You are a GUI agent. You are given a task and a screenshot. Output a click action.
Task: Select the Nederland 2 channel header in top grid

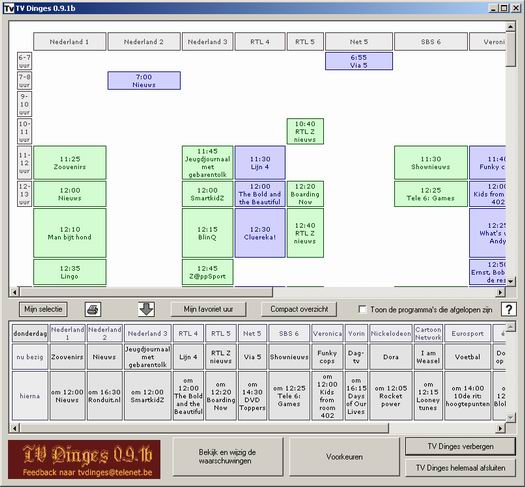[144, 42]
